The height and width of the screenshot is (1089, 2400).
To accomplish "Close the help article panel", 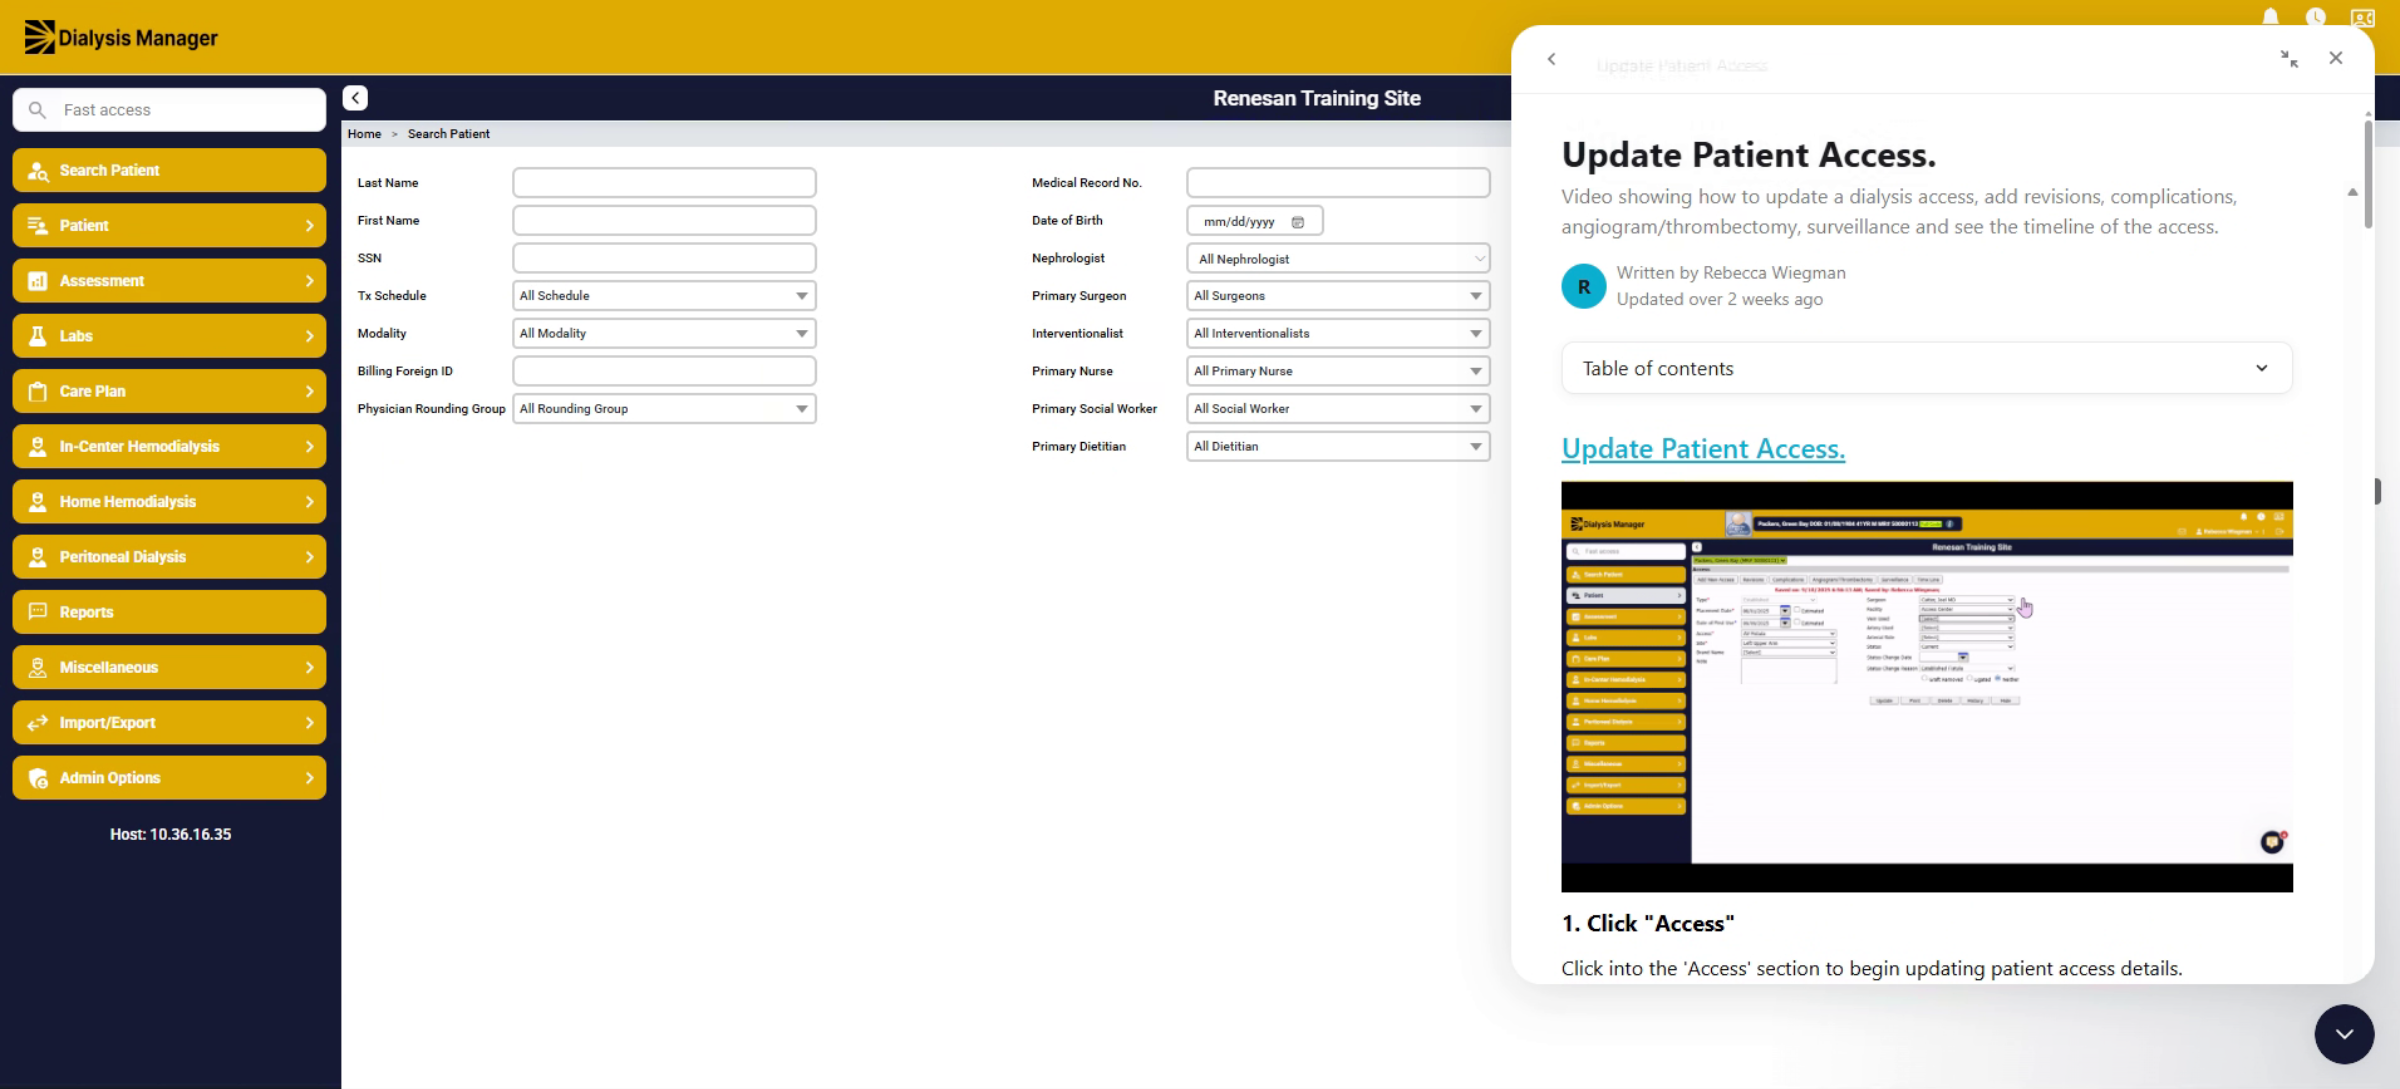I will [x=2336, y=58].
